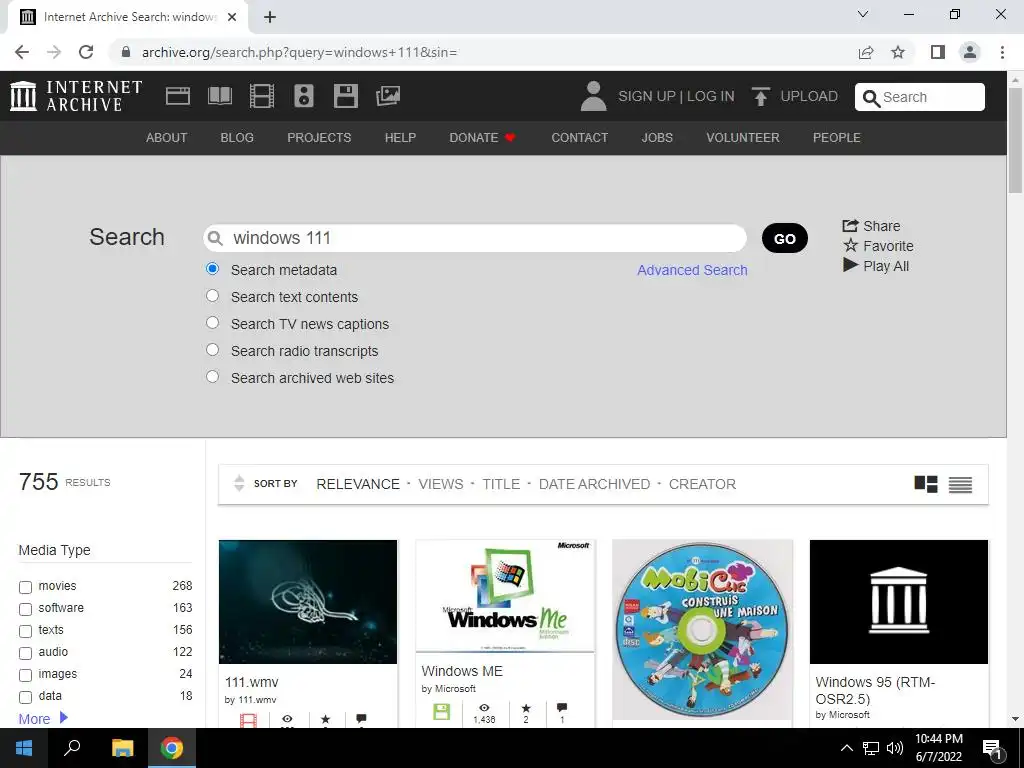Check the data media type filter
1024x768 pixels.
coord(25,697)
